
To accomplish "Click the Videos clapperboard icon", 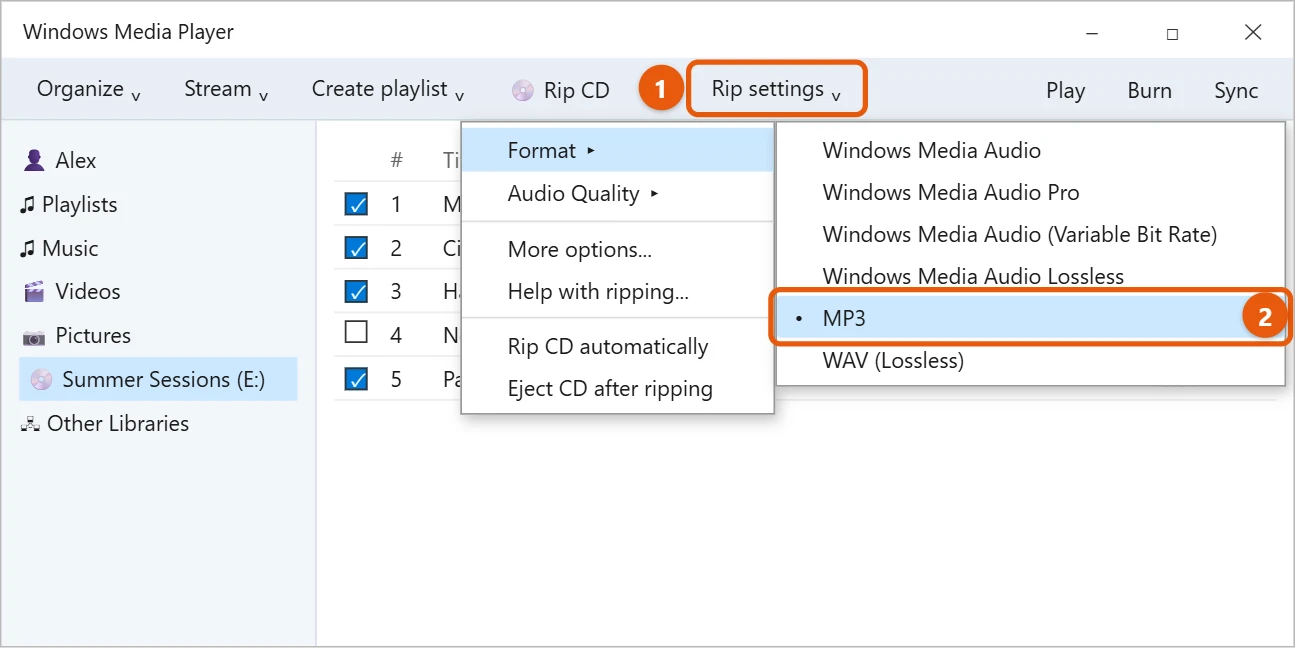I will 35,292.
